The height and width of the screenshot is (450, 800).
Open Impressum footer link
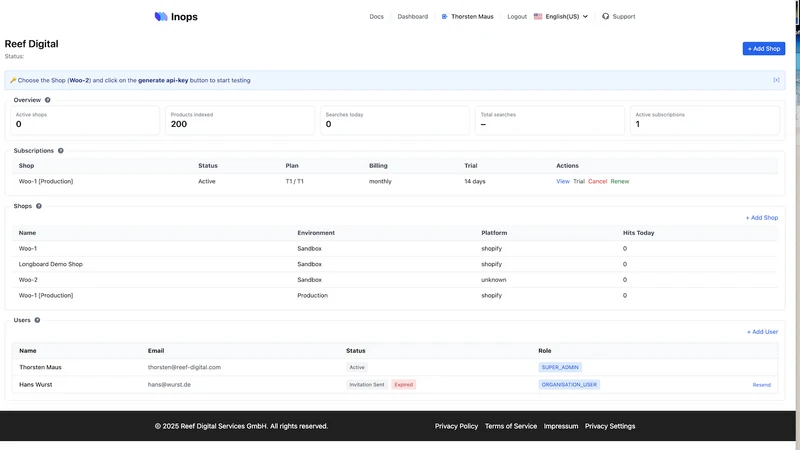point(561,426)
